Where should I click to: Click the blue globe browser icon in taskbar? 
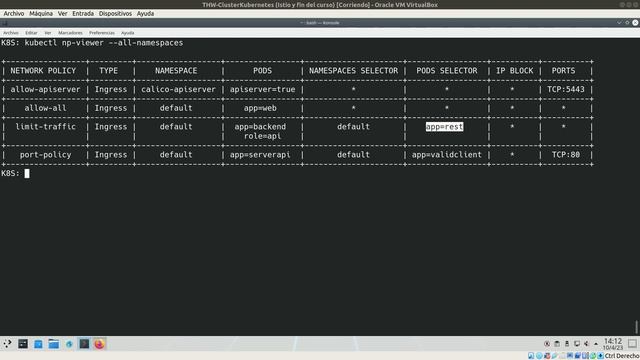(69, 344)
